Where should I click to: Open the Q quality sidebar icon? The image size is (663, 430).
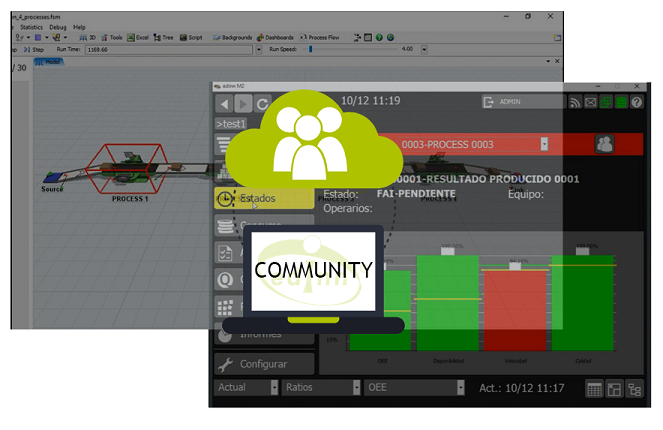coord(225,279)
